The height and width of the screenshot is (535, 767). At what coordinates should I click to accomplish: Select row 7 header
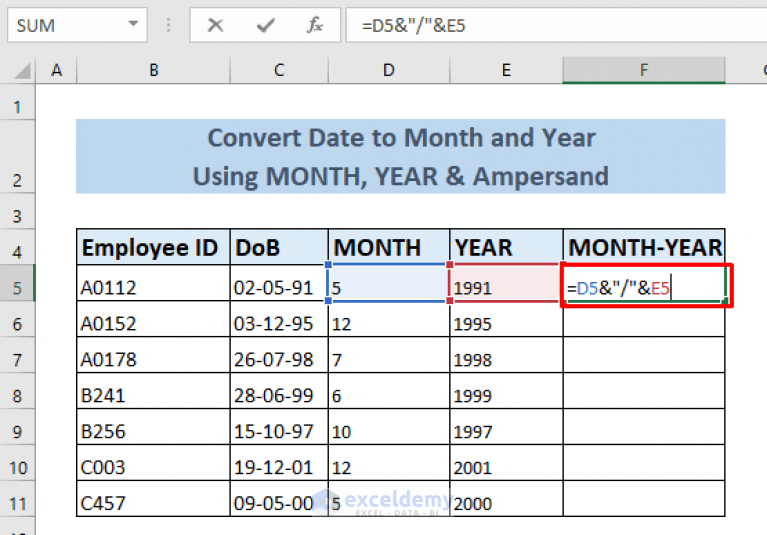click(x=18, y=355)
